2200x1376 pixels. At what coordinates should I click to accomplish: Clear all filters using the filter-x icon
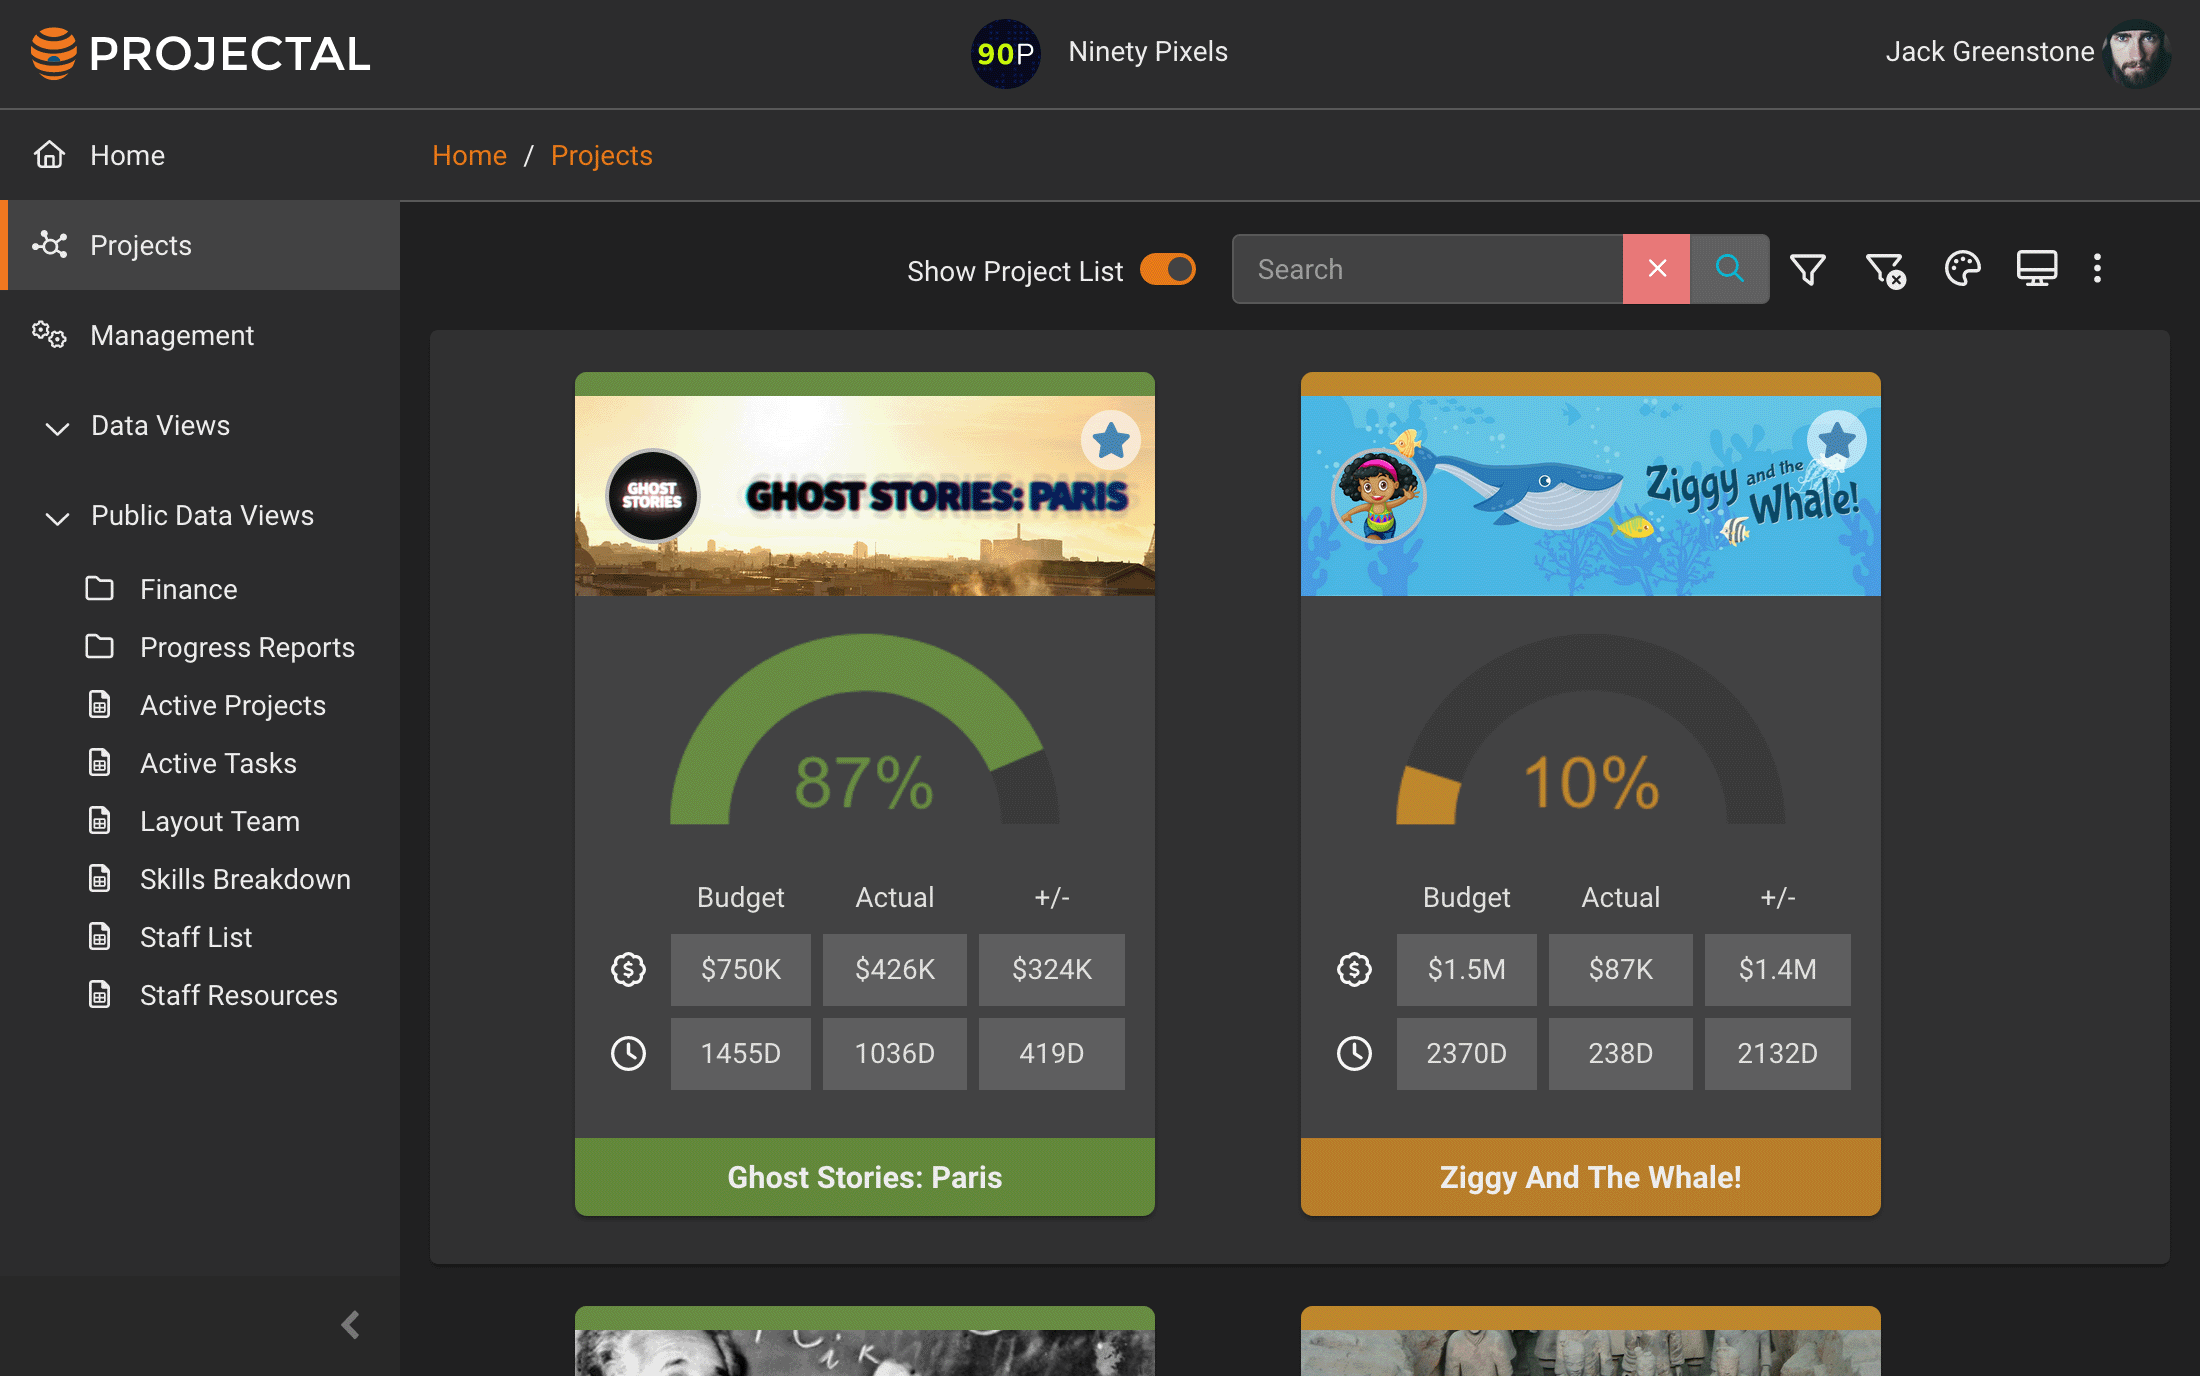coord(1885,270)
